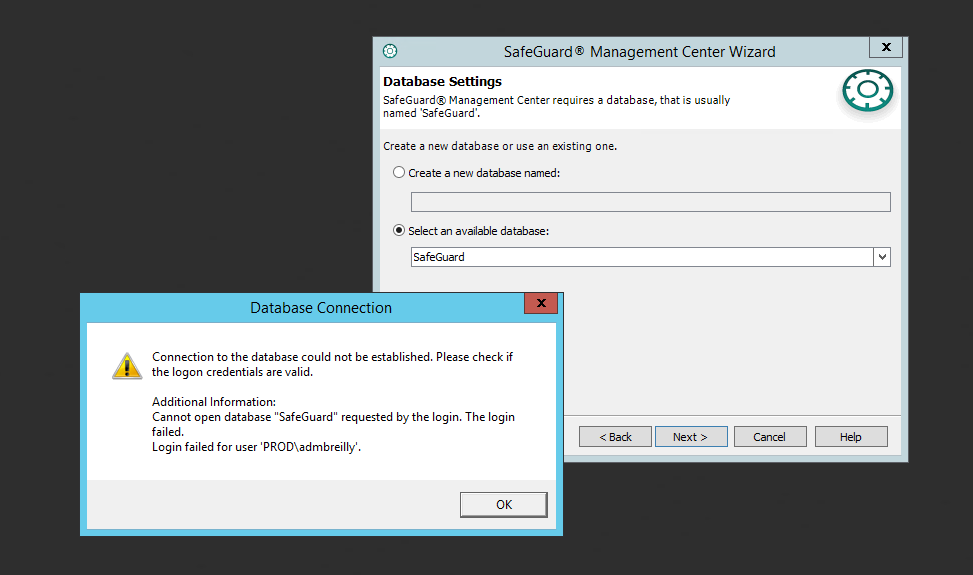This screenshot has width=973, height=575.
Task: Click the 'Login failed for user' message line
Action: (x=256, y=447)
